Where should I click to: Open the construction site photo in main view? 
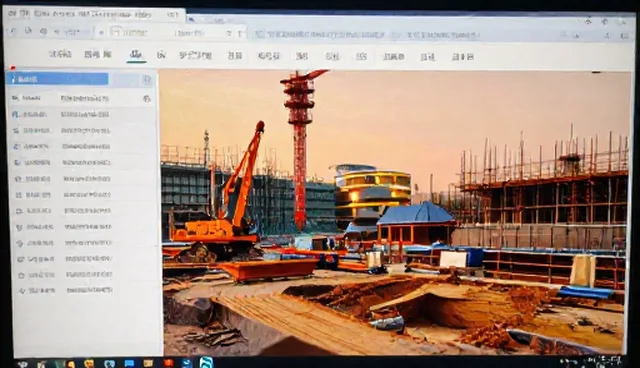click(x=393, y=212)
